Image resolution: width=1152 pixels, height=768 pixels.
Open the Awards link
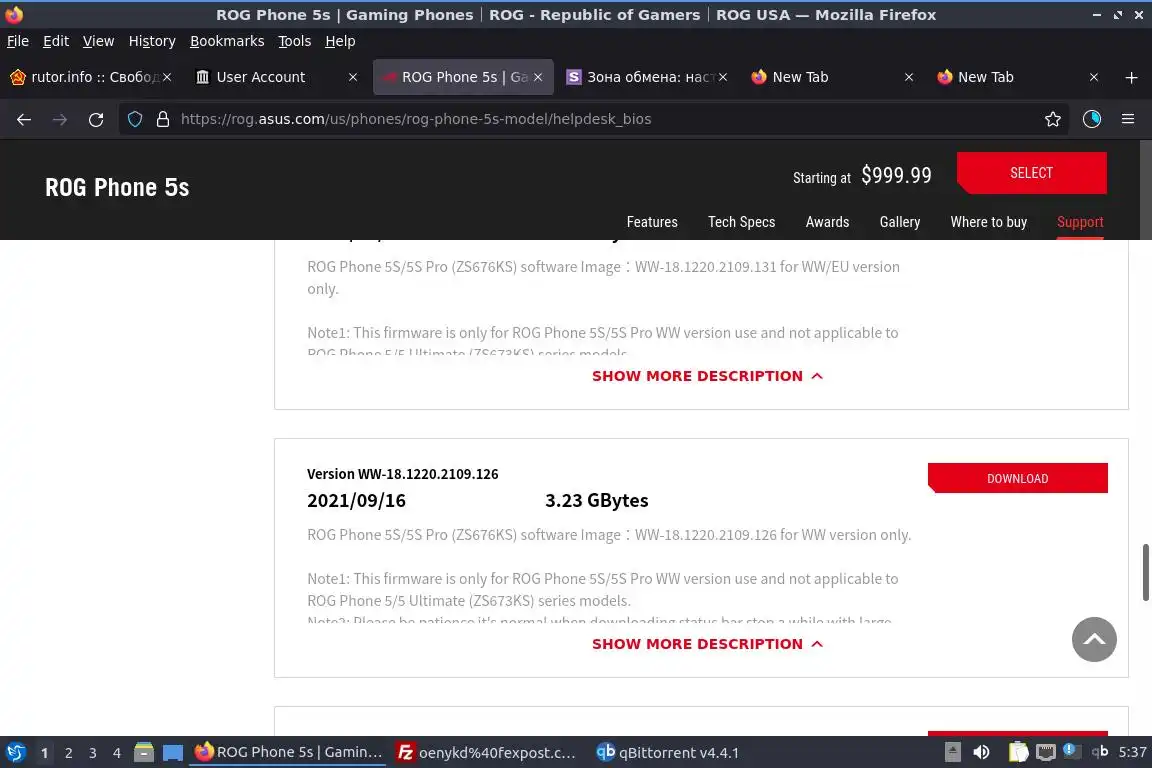827,222
